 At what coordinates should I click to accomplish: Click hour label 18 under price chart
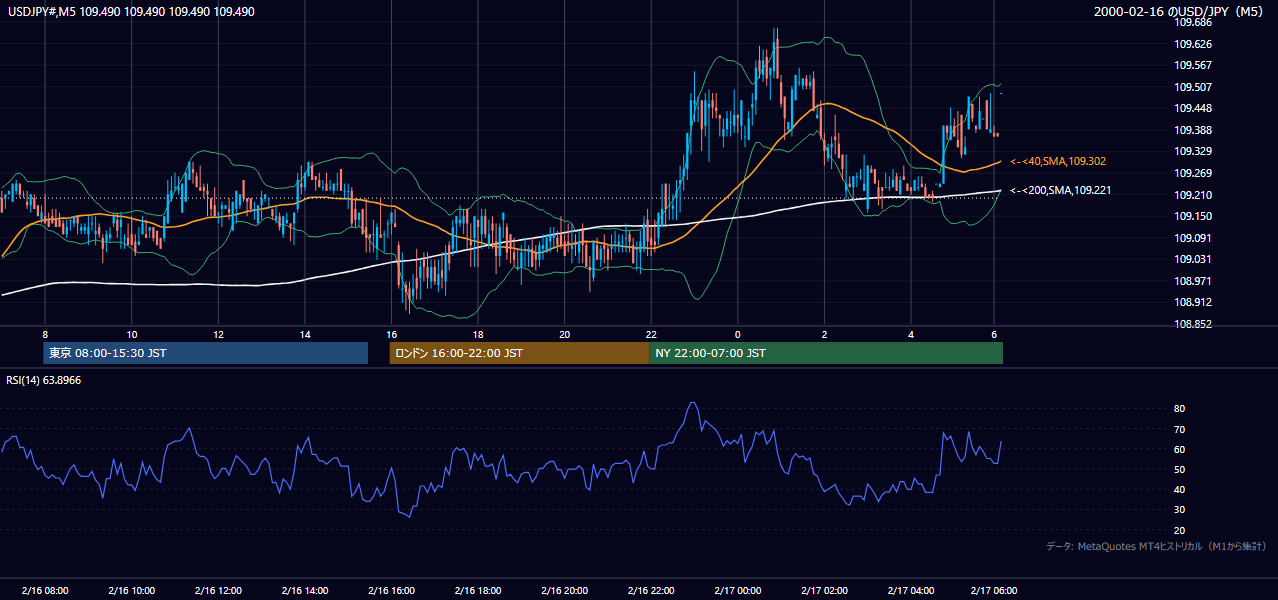click(478, 334)
